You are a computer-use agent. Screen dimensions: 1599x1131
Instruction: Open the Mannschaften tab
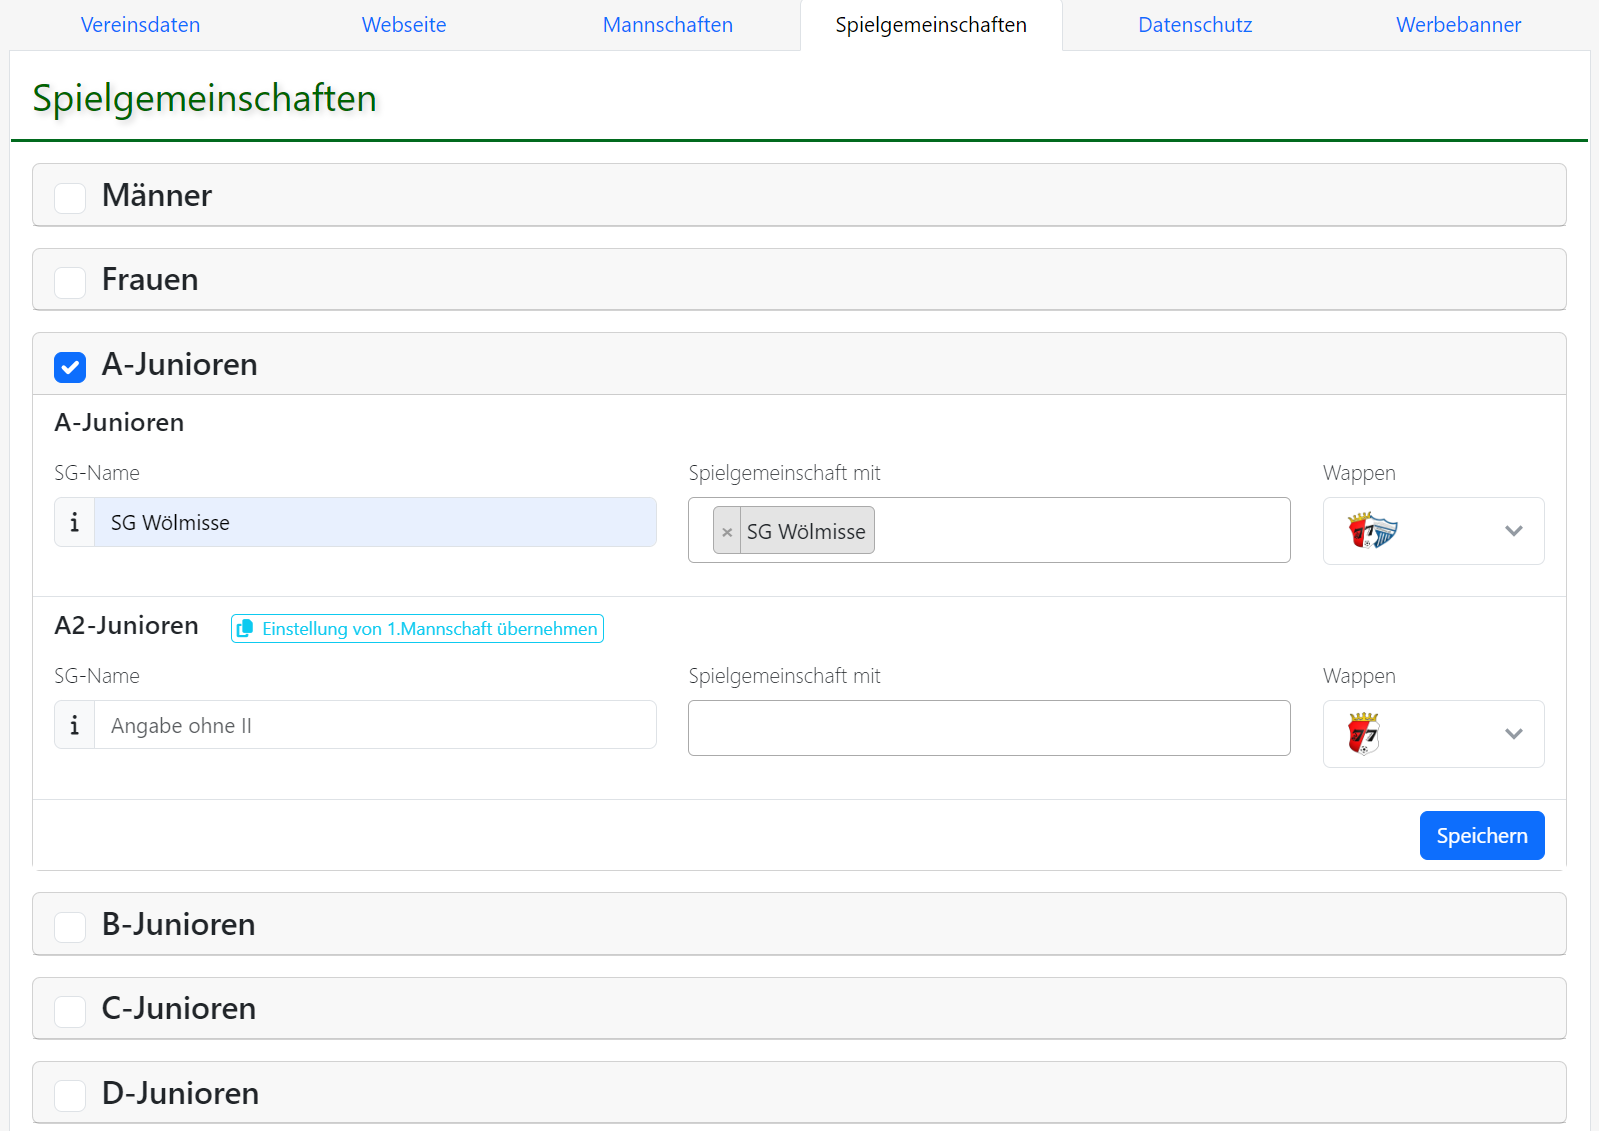click(667, 25)
